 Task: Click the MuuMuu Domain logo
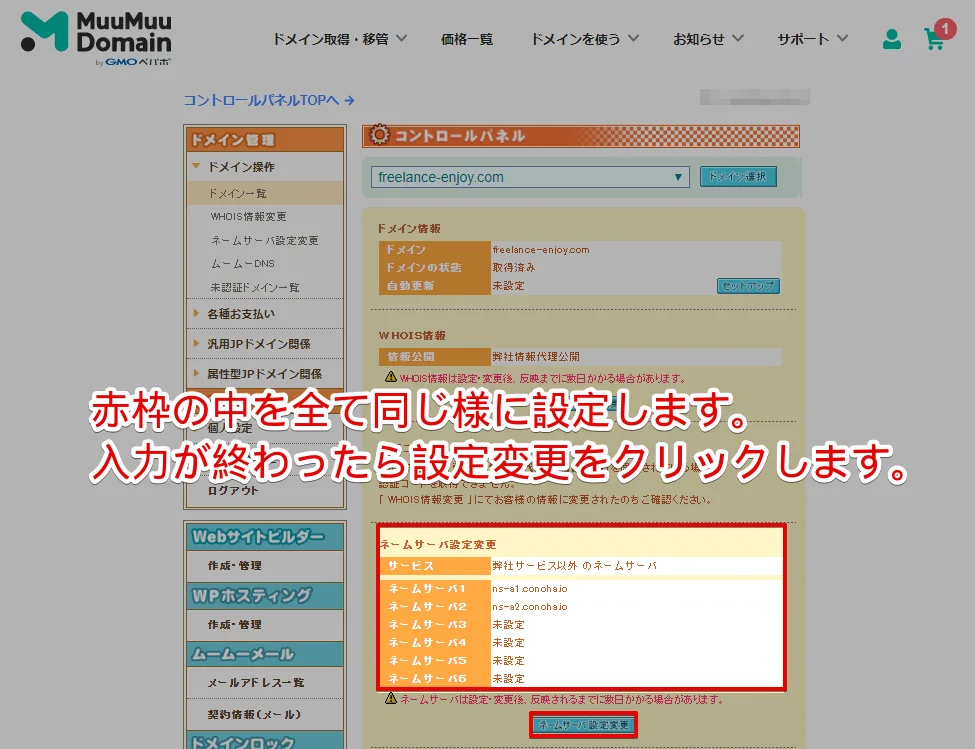96,38
